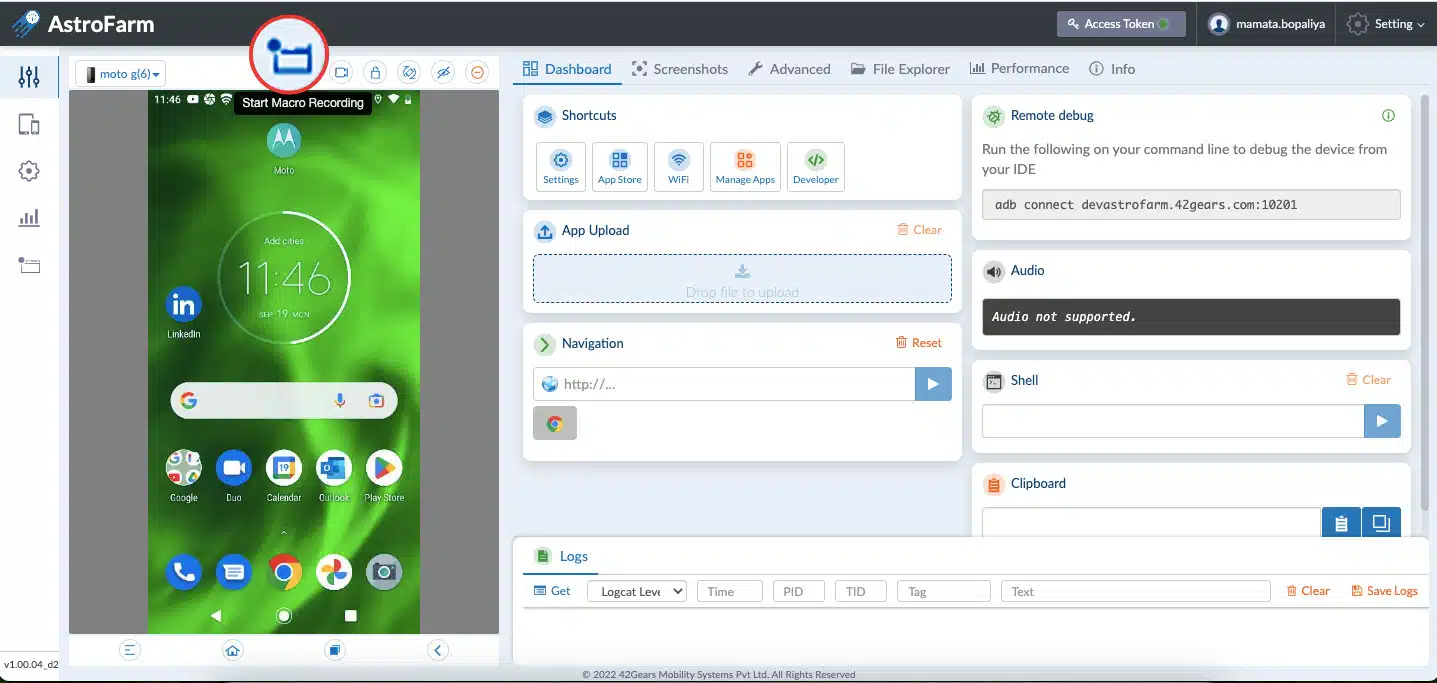Viewport: 1437px width, 683px height.
Task: Clear the Shell output
Action: (1368, 380)
